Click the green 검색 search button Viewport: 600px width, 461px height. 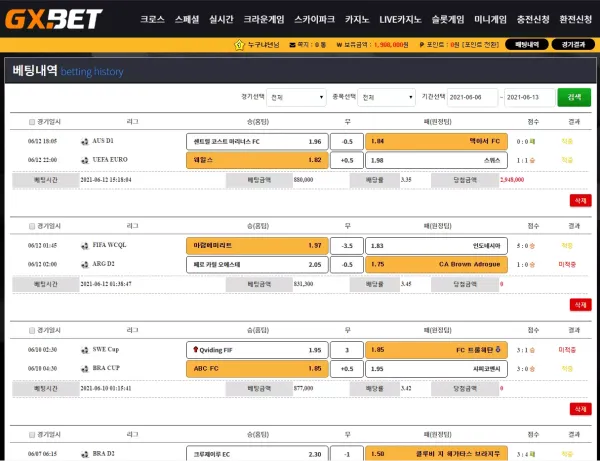coord(574,97)
